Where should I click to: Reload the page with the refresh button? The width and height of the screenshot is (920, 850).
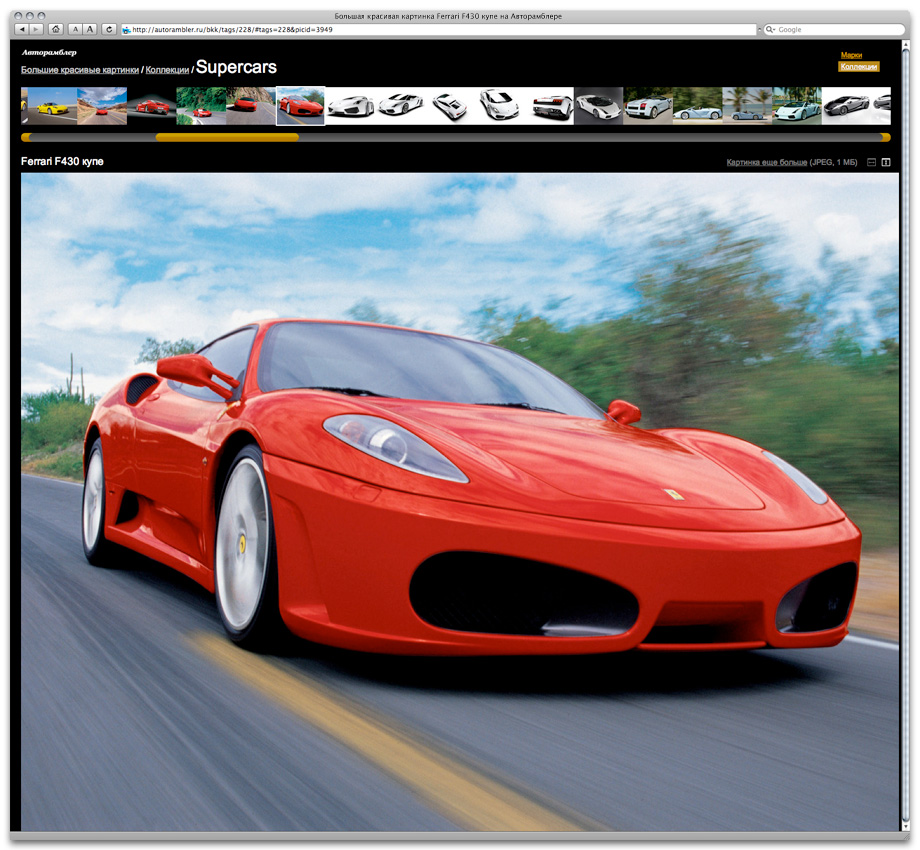click(x=109, y=29)
